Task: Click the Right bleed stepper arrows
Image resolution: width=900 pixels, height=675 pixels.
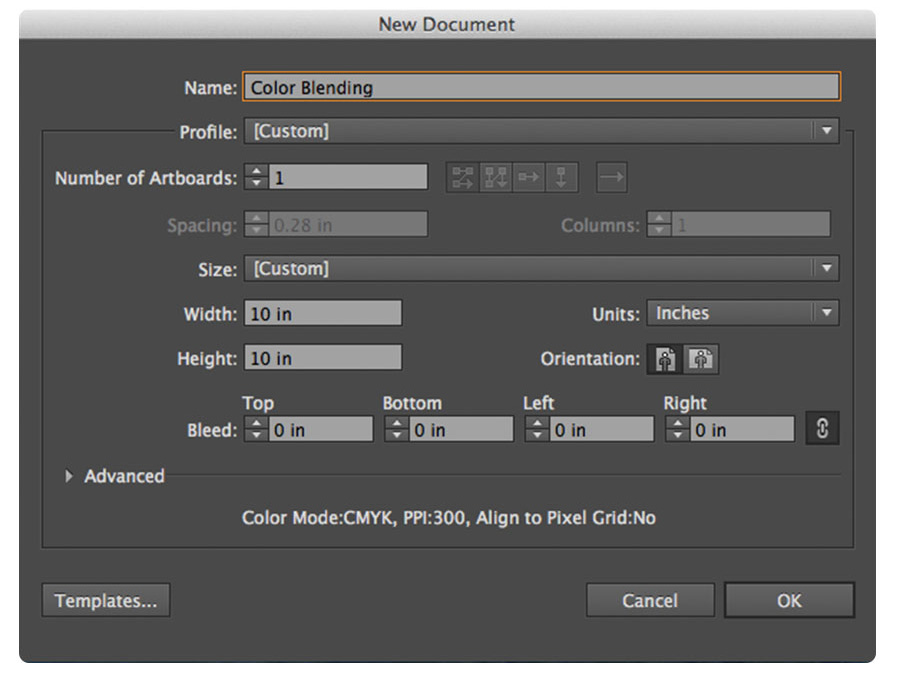Action: click(677, 429)
